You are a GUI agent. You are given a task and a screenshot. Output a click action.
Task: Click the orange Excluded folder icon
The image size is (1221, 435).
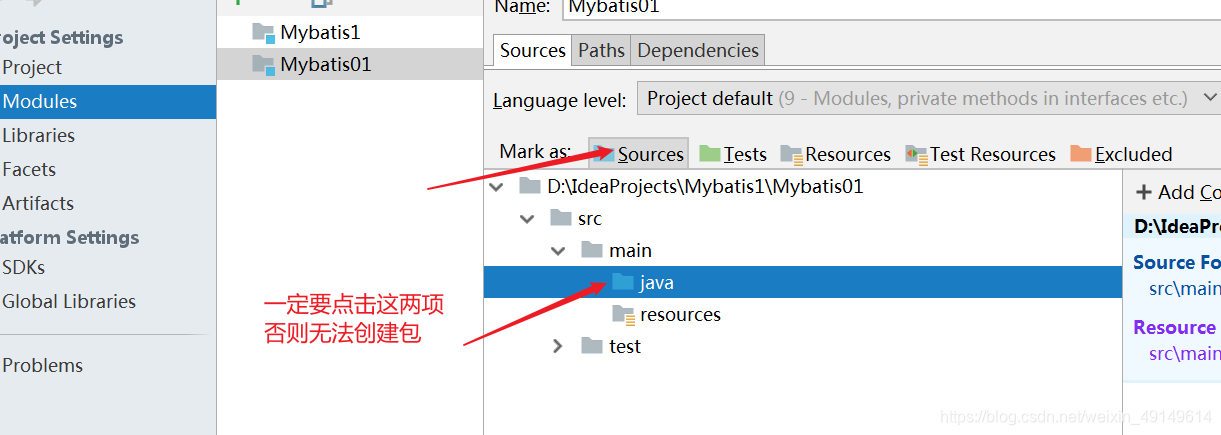tap(1081, 154)
